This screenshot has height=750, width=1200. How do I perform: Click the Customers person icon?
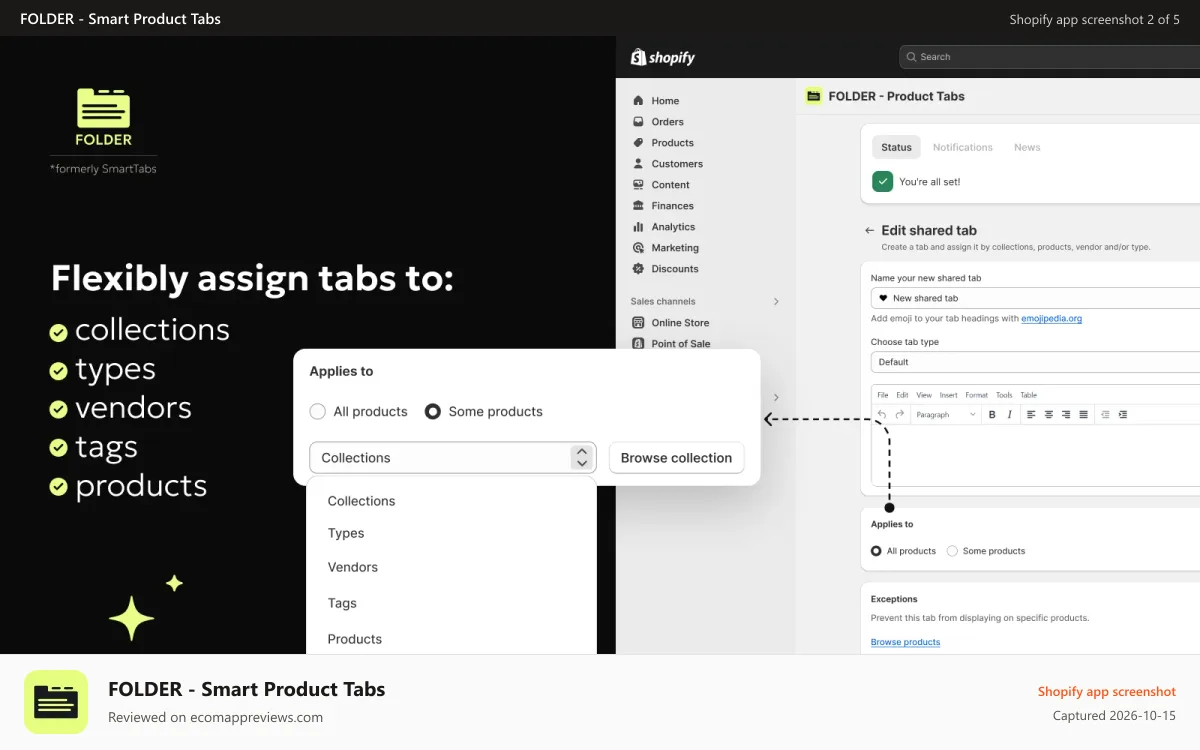[638, 164]
